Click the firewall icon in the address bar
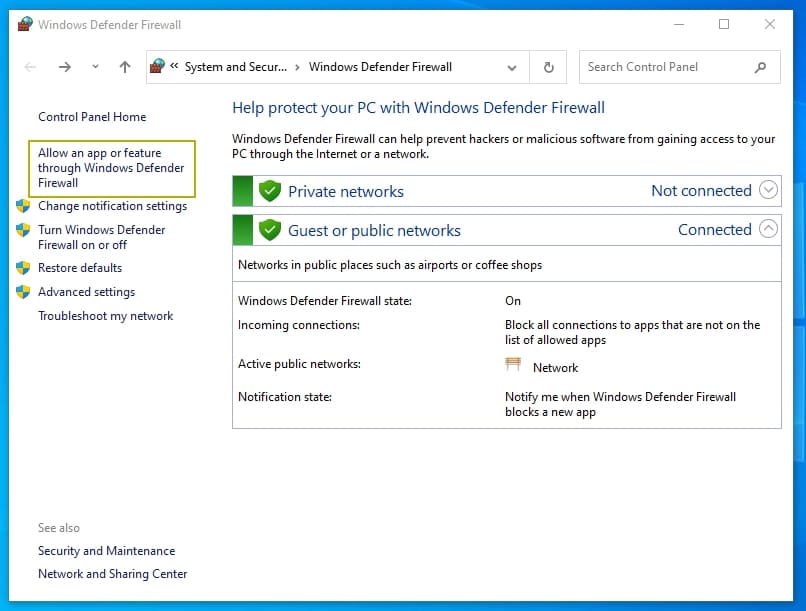806x611 pixels. 157,66
